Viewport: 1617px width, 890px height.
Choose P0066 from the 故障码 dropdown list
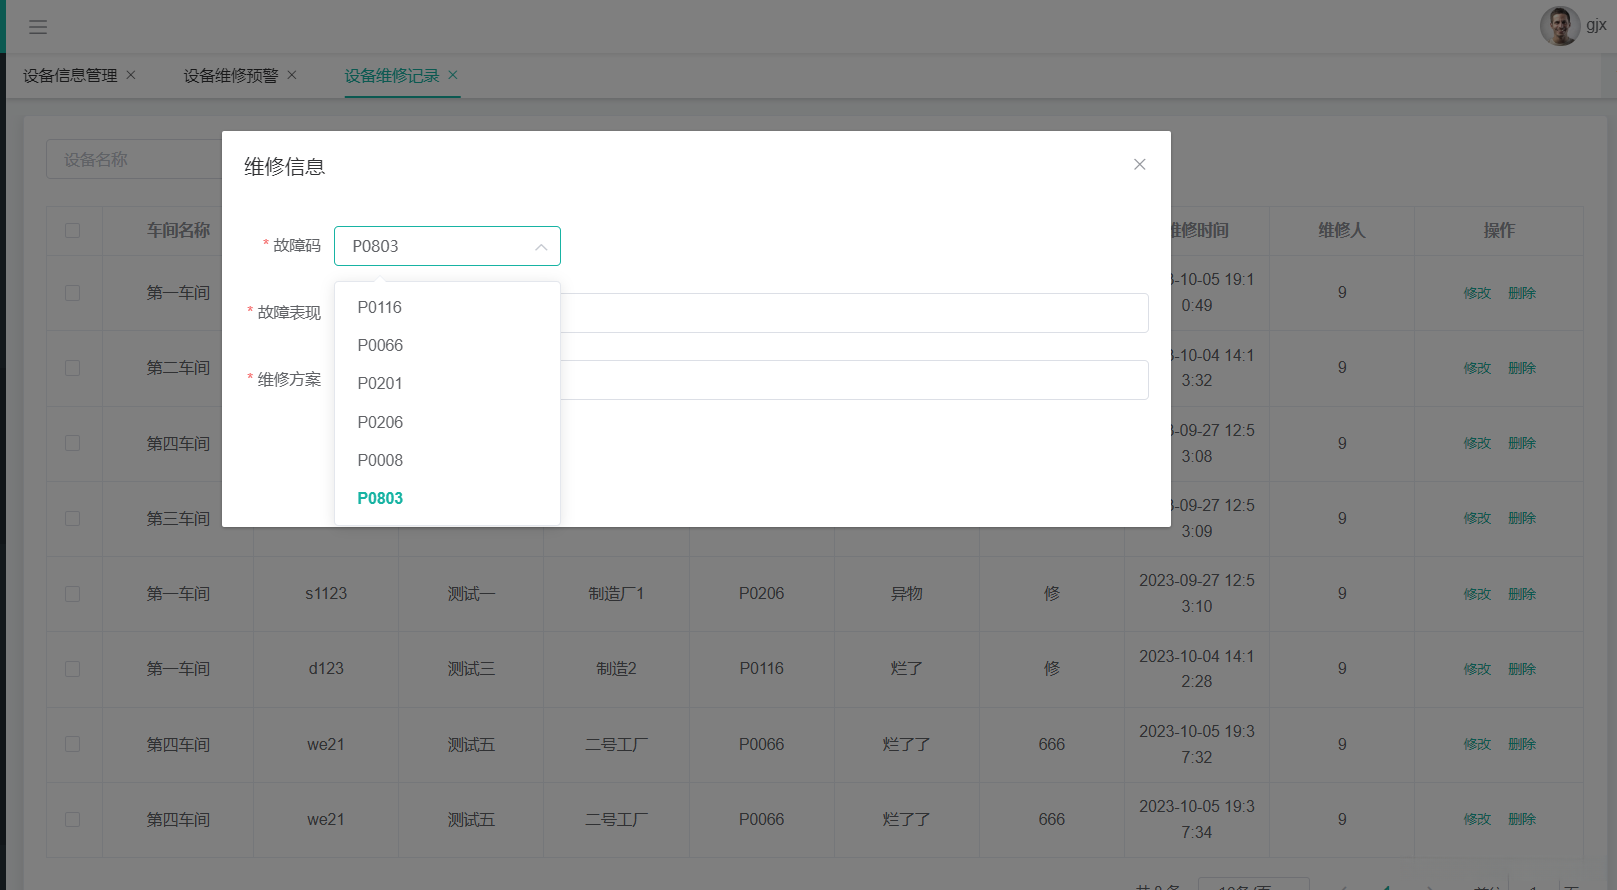coord(447,345)
